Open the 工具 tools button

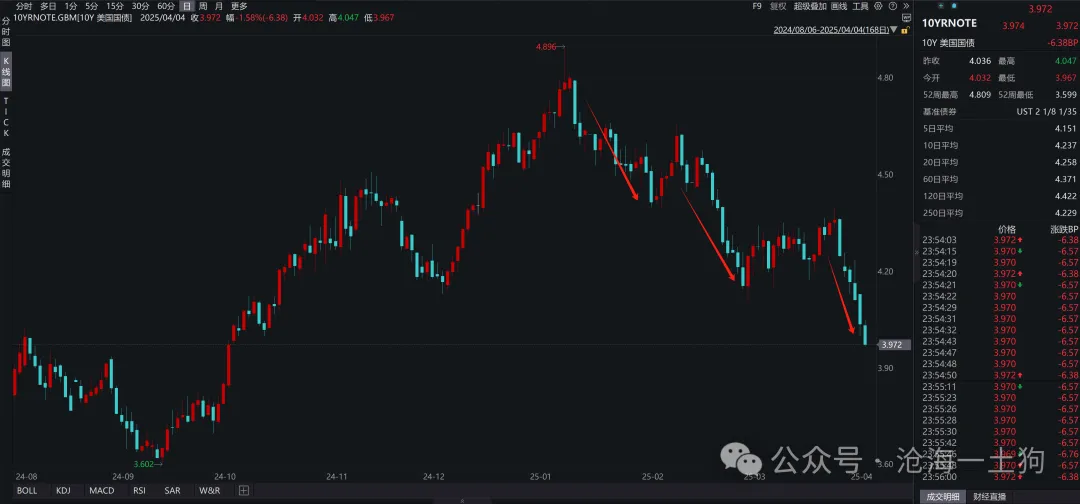click(x=860, y=6)
